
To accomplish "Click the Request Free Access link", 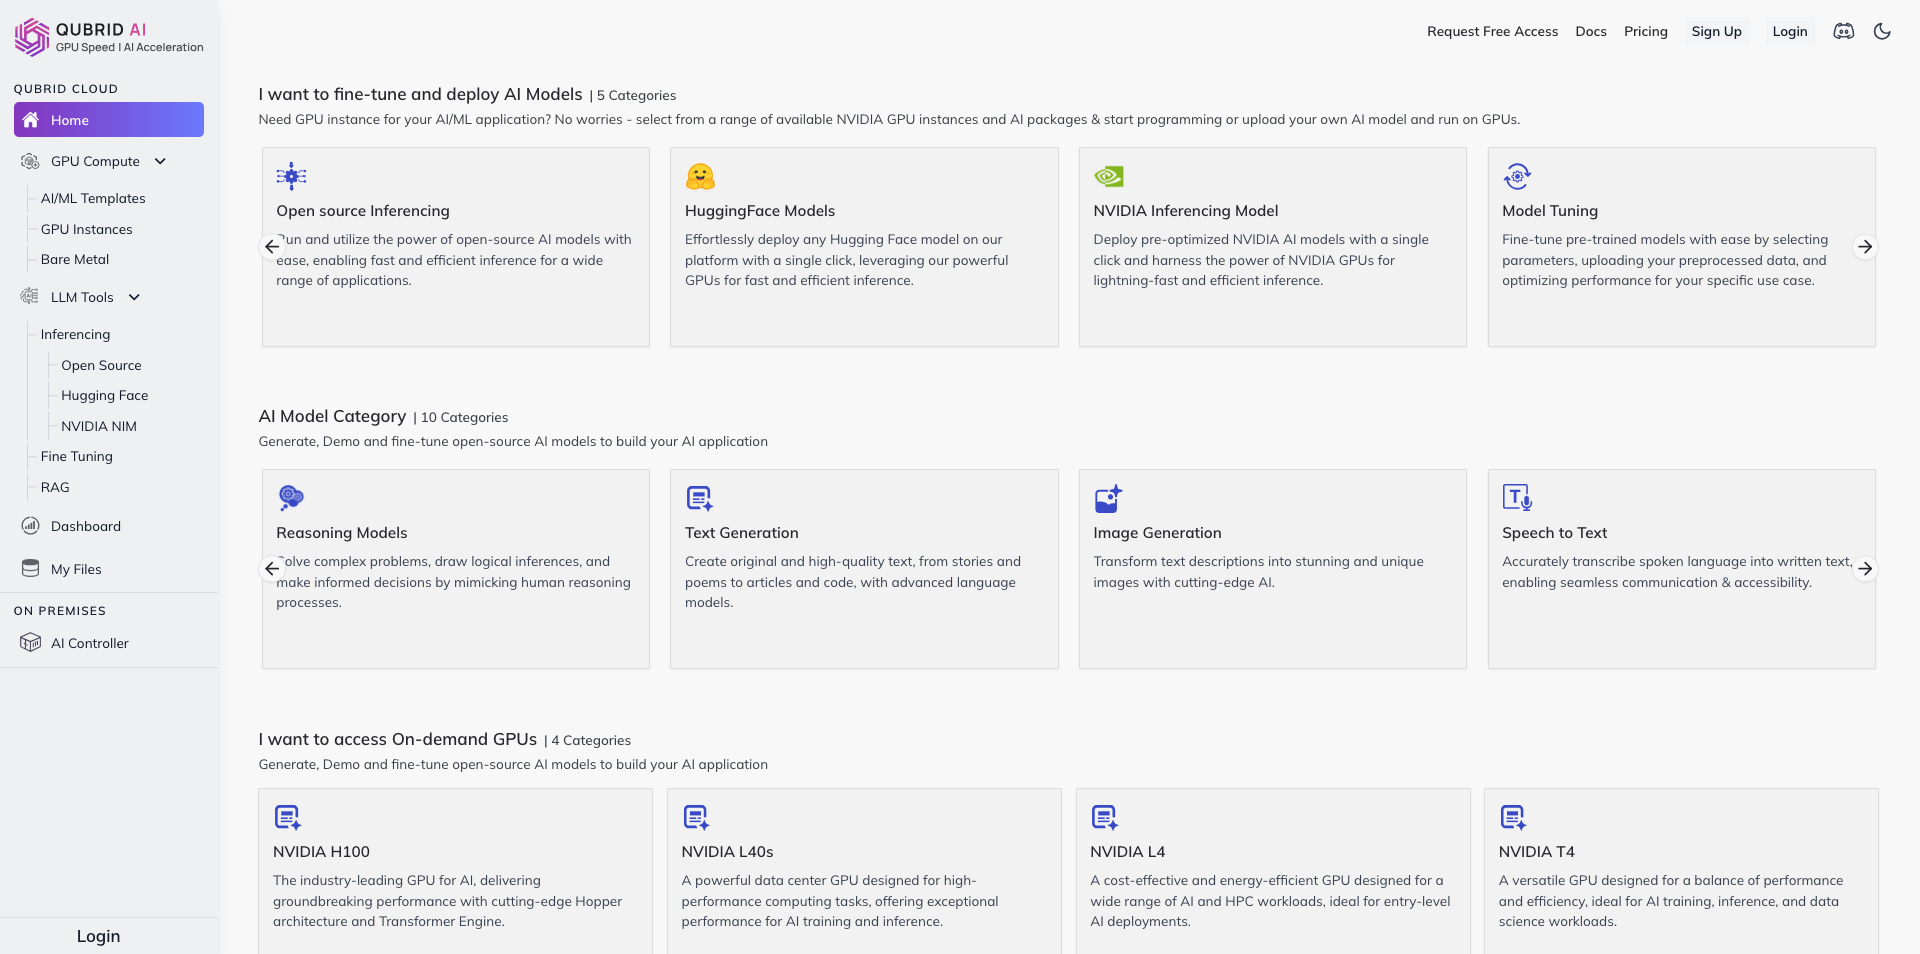I will [1492, 31].
